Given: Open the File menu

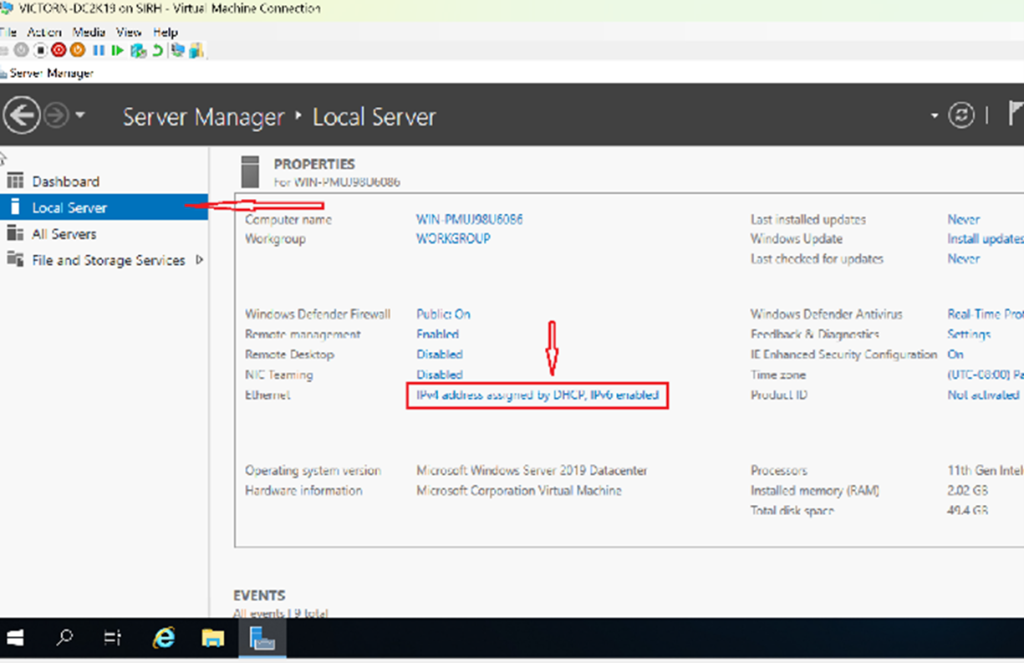Looking at the screenshot, I should tap(8, 32).
